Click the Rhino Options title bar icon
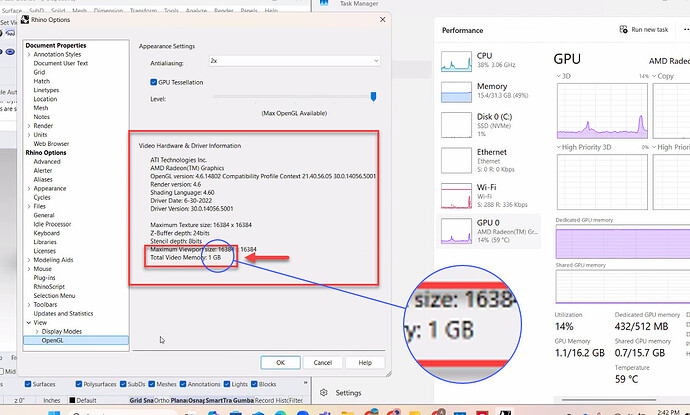This screenshot has width=690, height=415. point(25,19)
